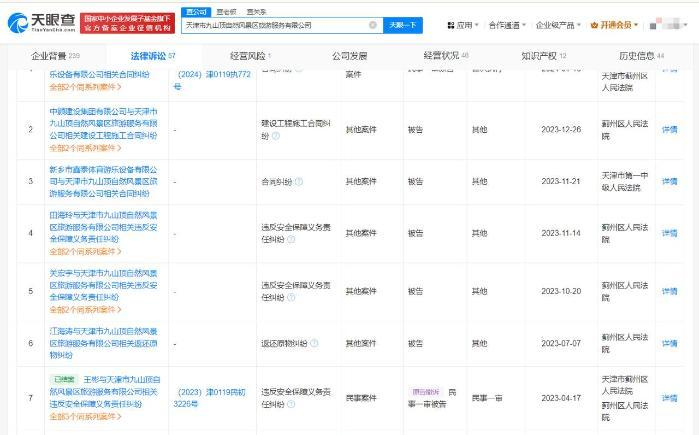This screenshot has width=699, height=435.
Task: Click the company name search input field
Action: coord(276,25)
